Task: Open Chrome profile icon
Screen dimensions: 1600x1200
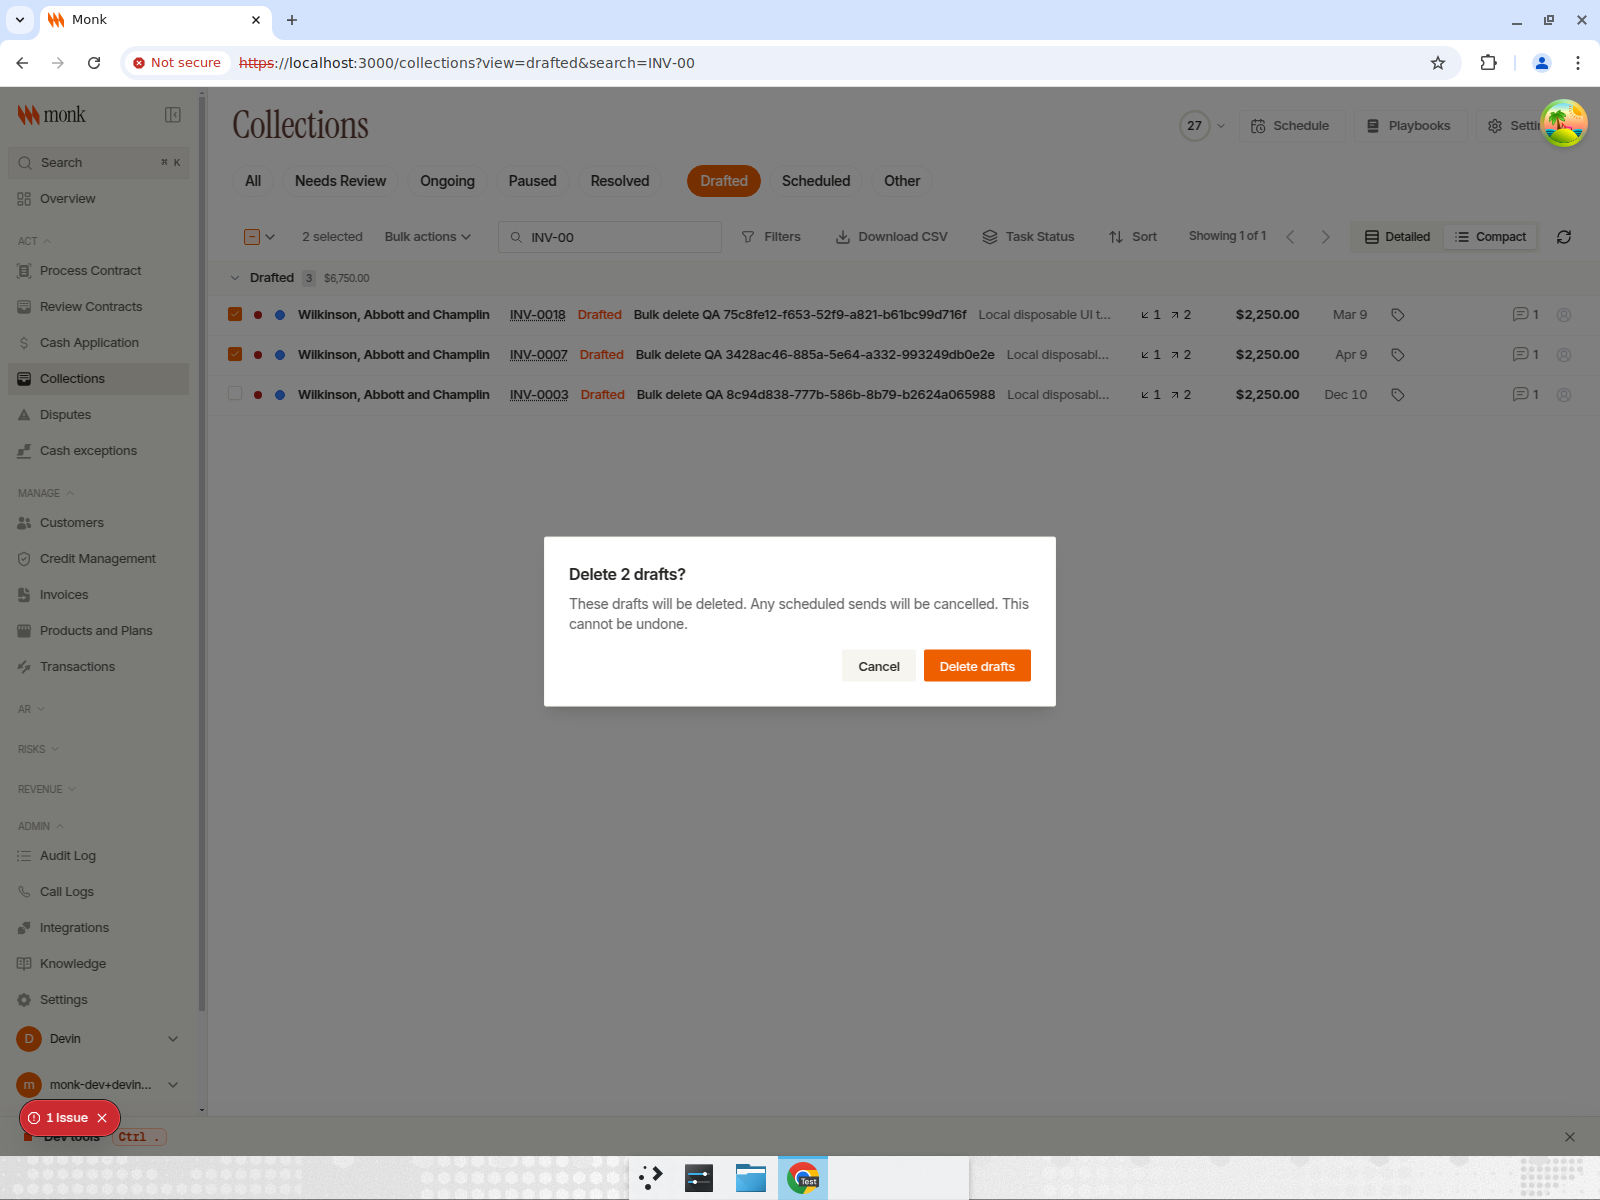Action: pyautogui.click(x=1542, y=63)
